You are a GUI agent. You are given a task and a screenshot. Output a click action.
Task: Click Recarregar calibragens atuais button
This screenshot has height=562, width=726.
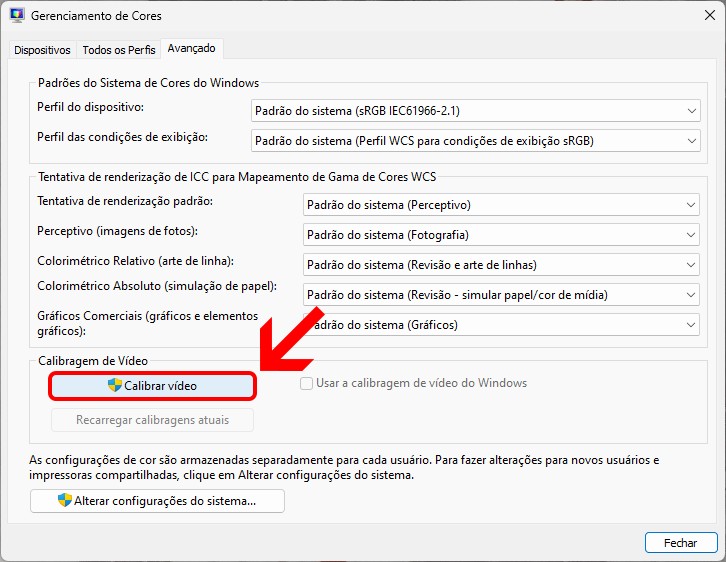click(152, 420)
